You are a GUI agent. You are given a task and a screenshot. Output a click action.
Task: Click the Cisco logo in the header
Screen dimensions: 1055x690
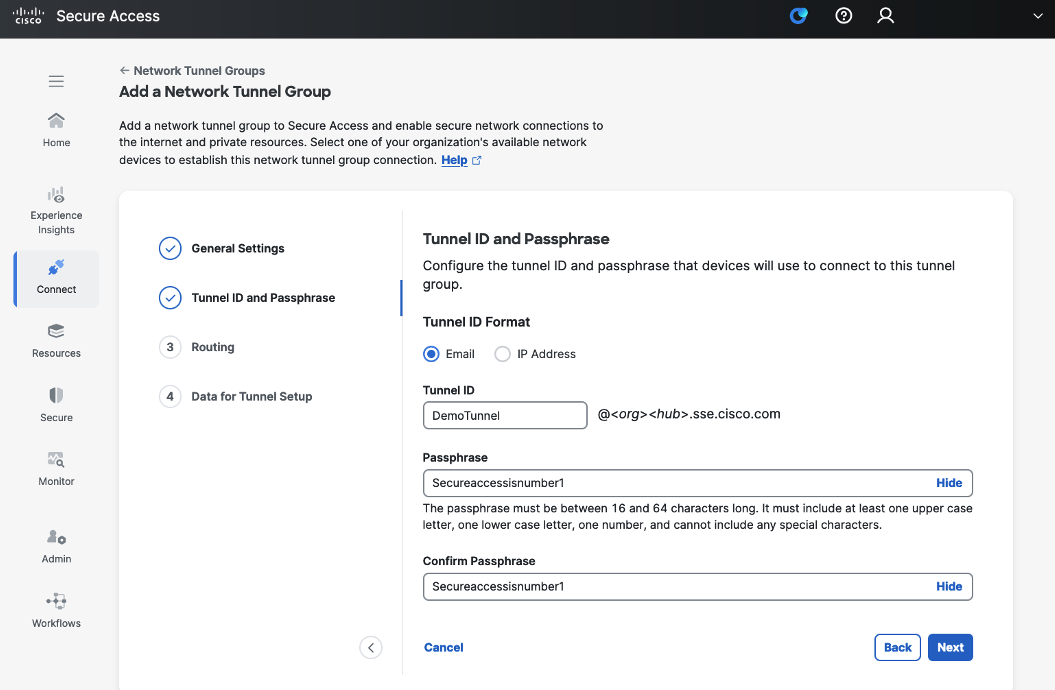(x=28, y=15)
